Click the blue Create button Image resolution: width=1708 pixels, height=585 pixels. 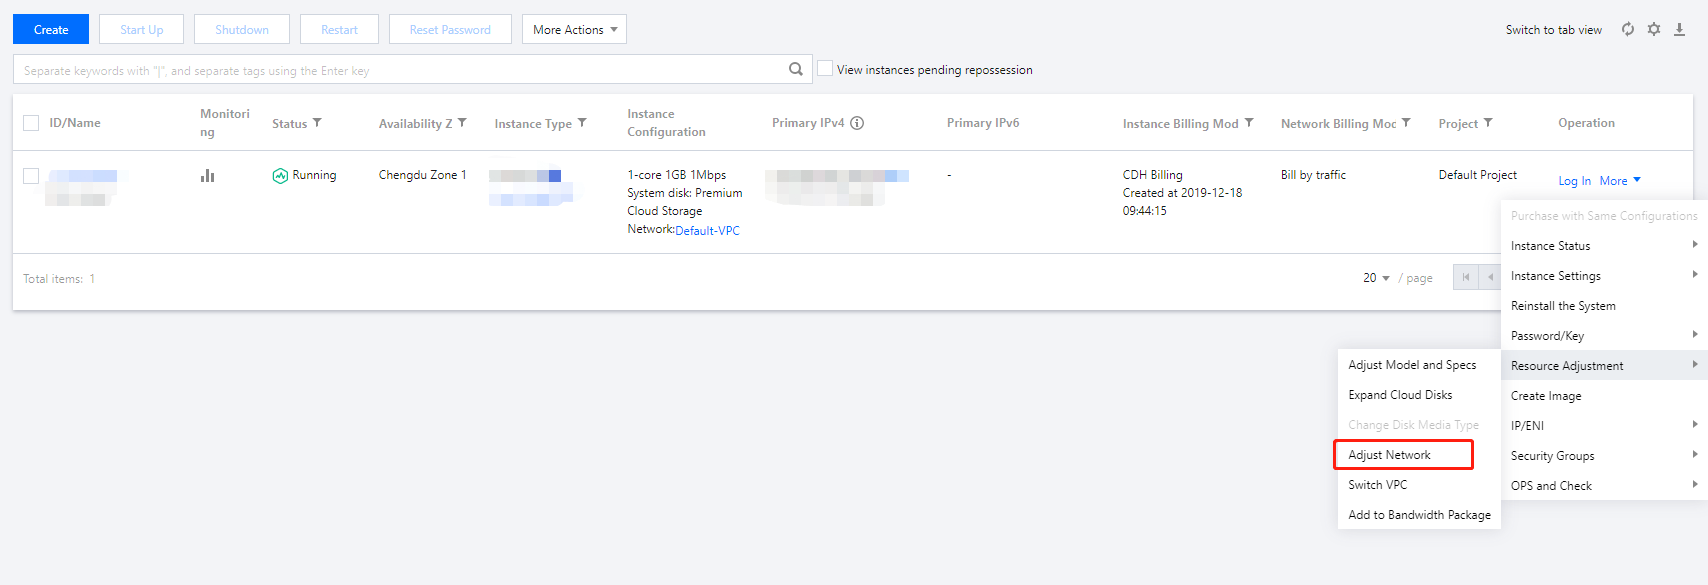point(51,30)
